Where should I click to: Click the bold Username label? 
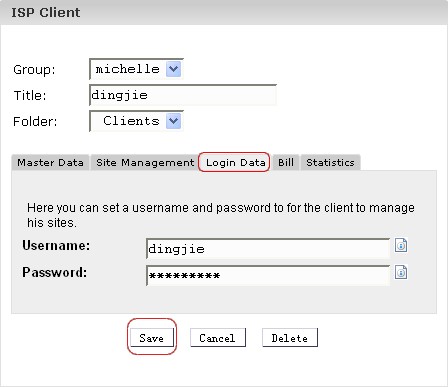pyautogui.click(x=56, y=245)
